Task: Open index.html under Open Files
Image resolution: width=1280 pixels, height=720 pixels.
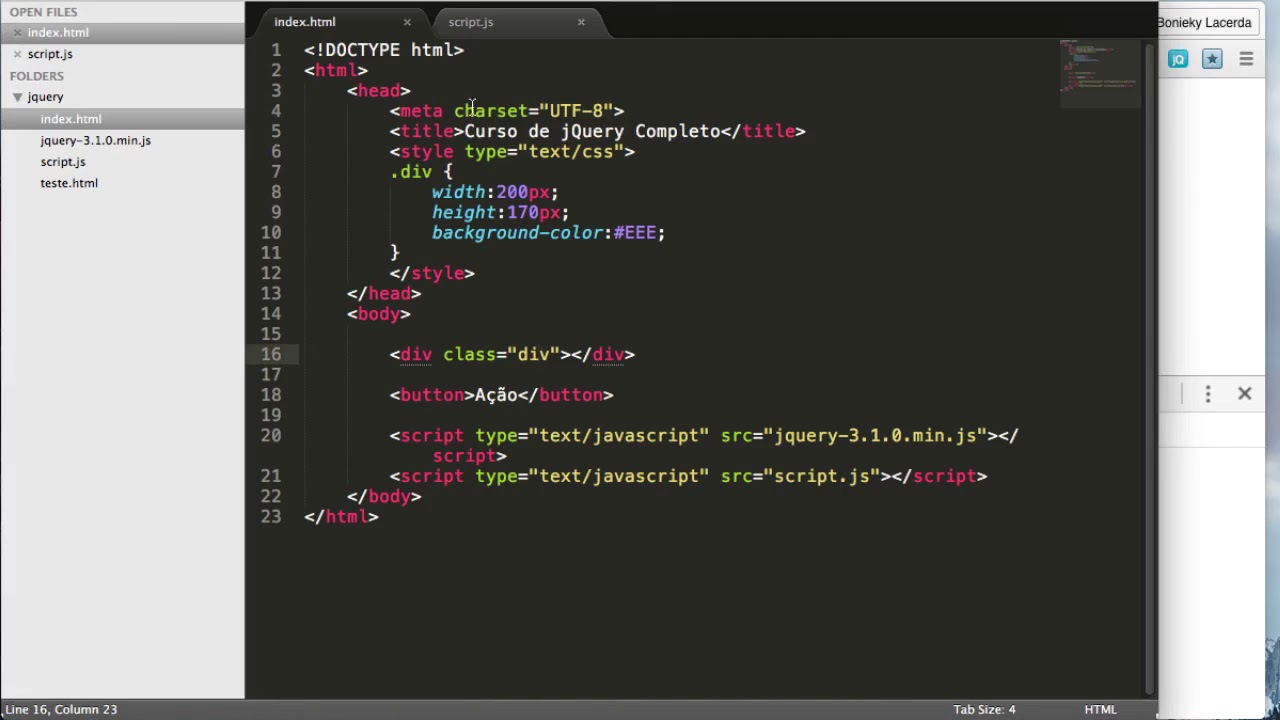Action: pos(58,33)
